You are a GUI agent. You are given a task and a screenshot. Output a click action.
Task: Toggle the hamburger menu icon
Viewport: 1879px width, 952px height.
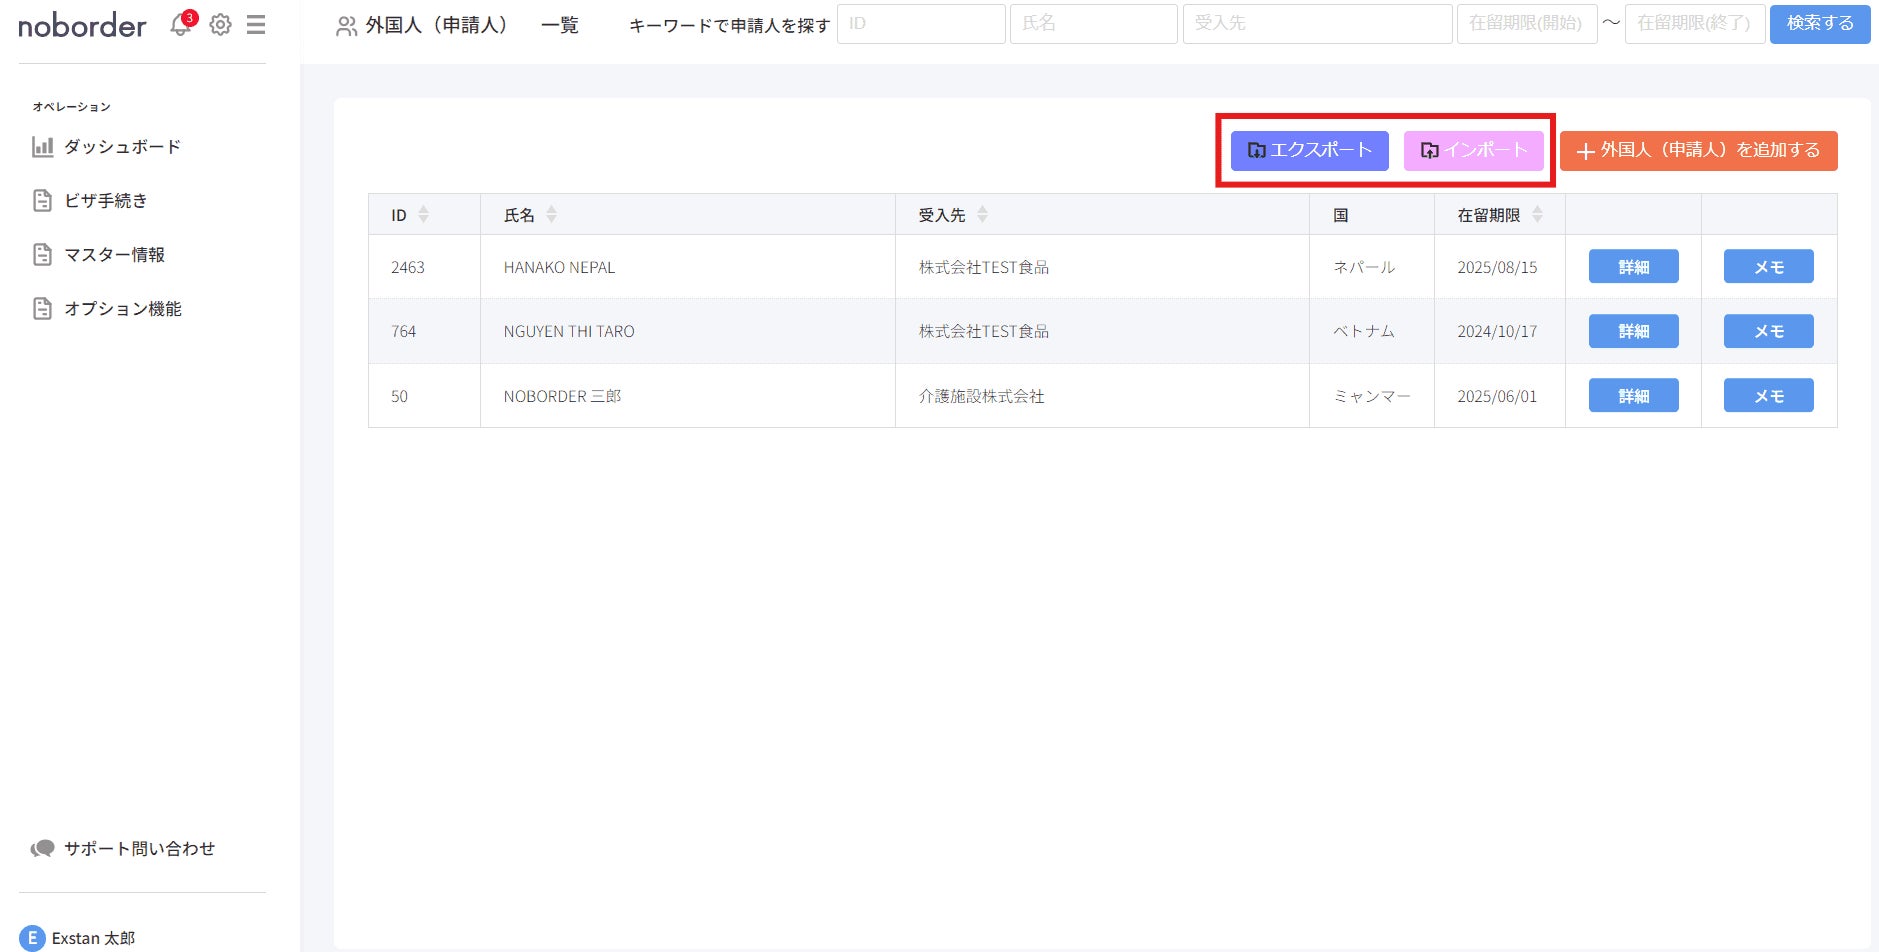[x=256, y=25]
